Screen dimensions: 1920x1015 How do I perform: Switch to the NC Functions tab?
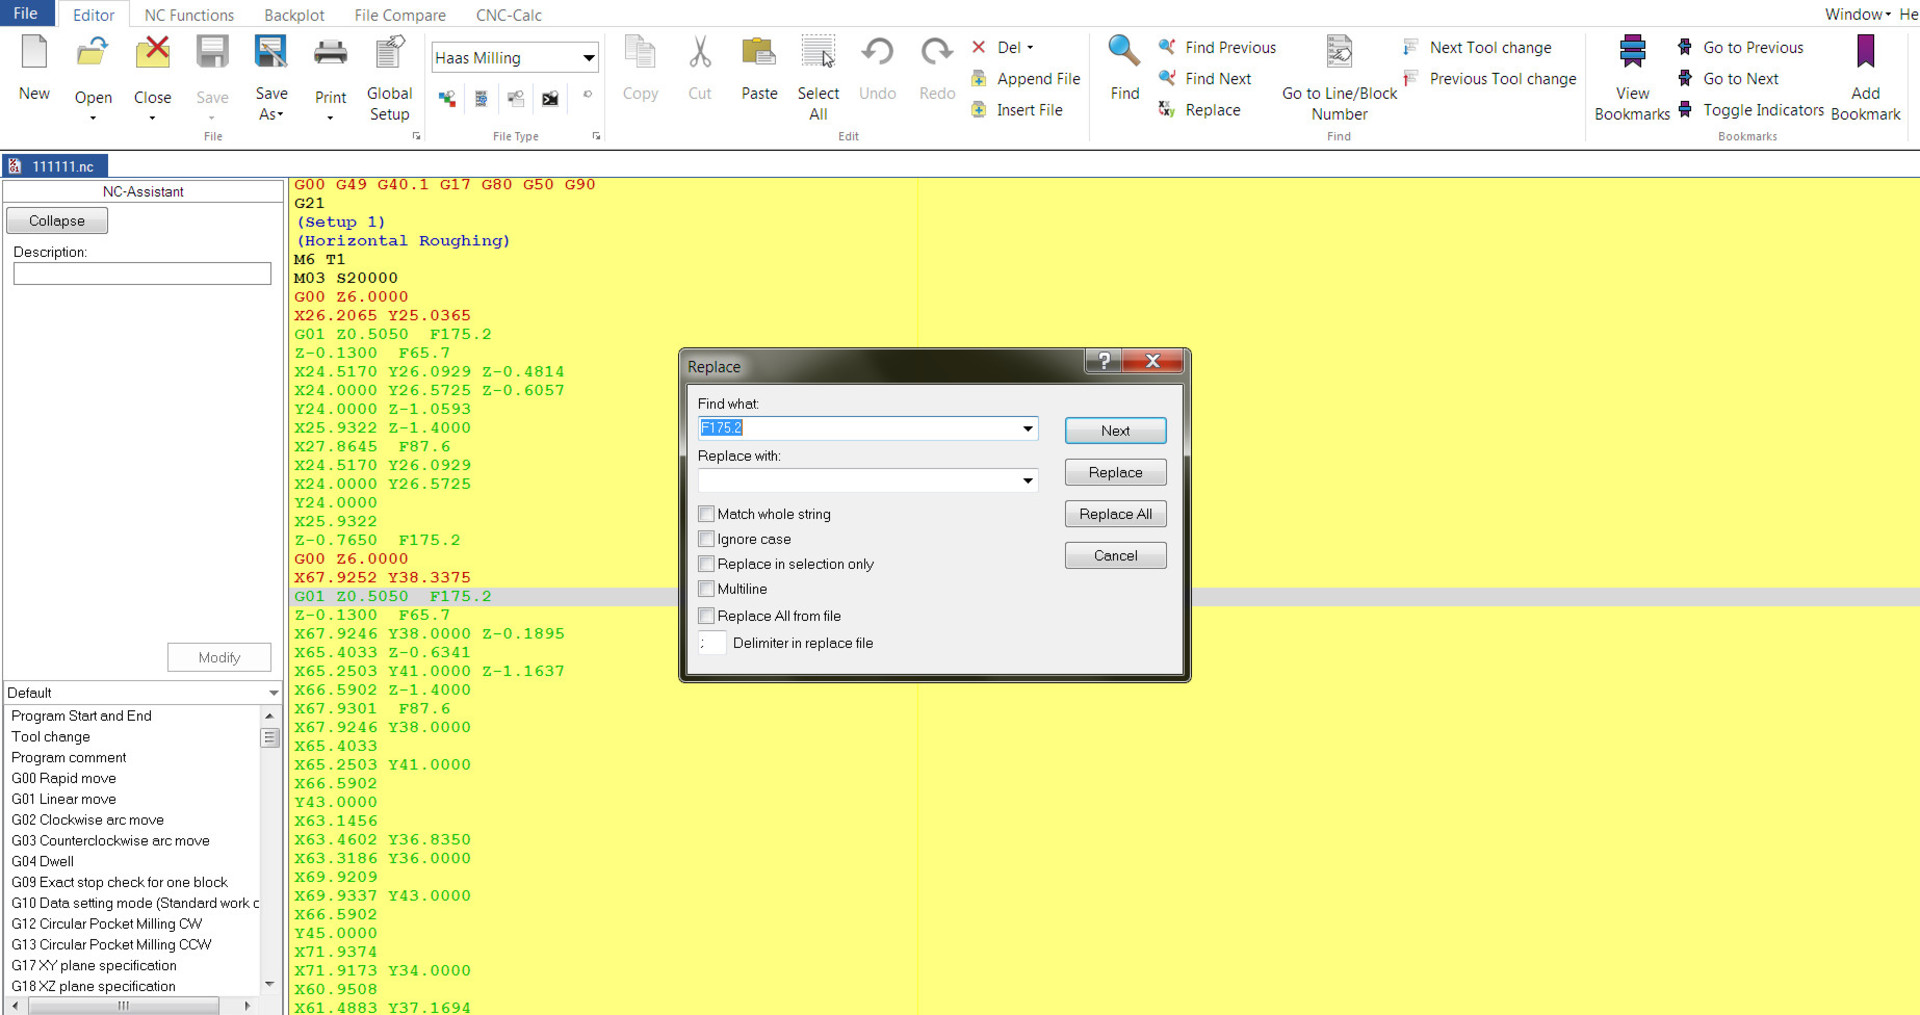pyautogui.click(x=189, y=15)
